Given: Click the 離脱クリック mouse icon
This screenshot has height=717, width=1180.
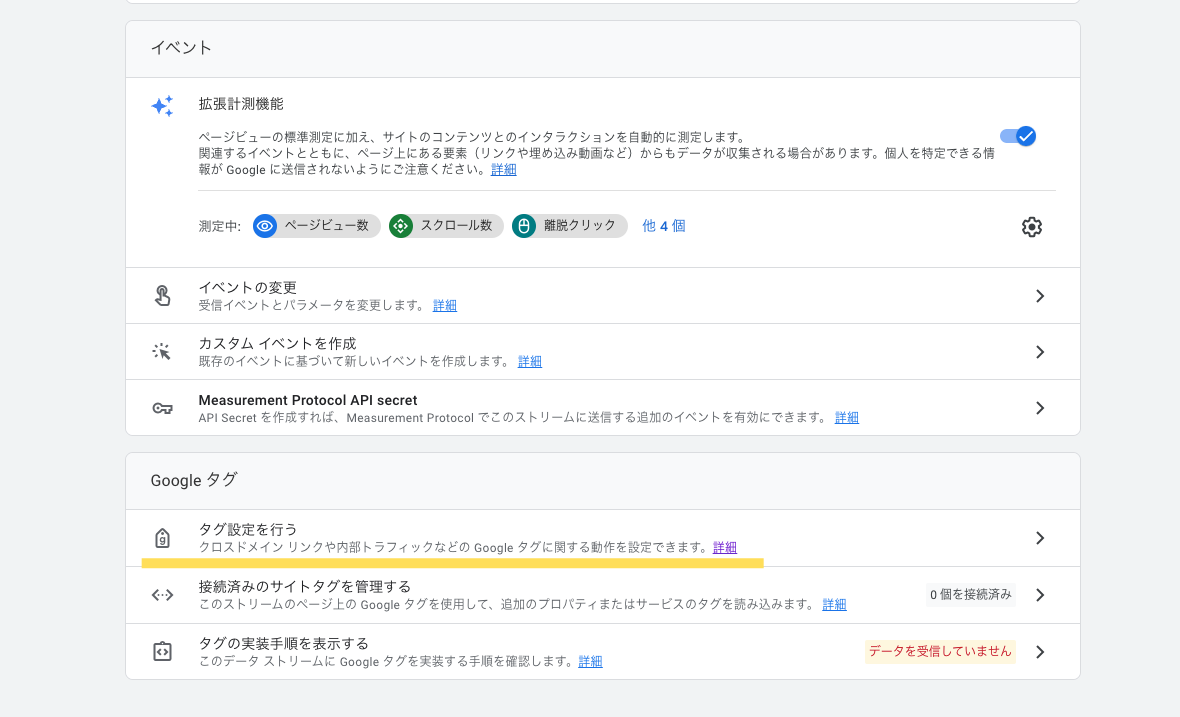Looking at the screenshot, I should click(524, 226).
